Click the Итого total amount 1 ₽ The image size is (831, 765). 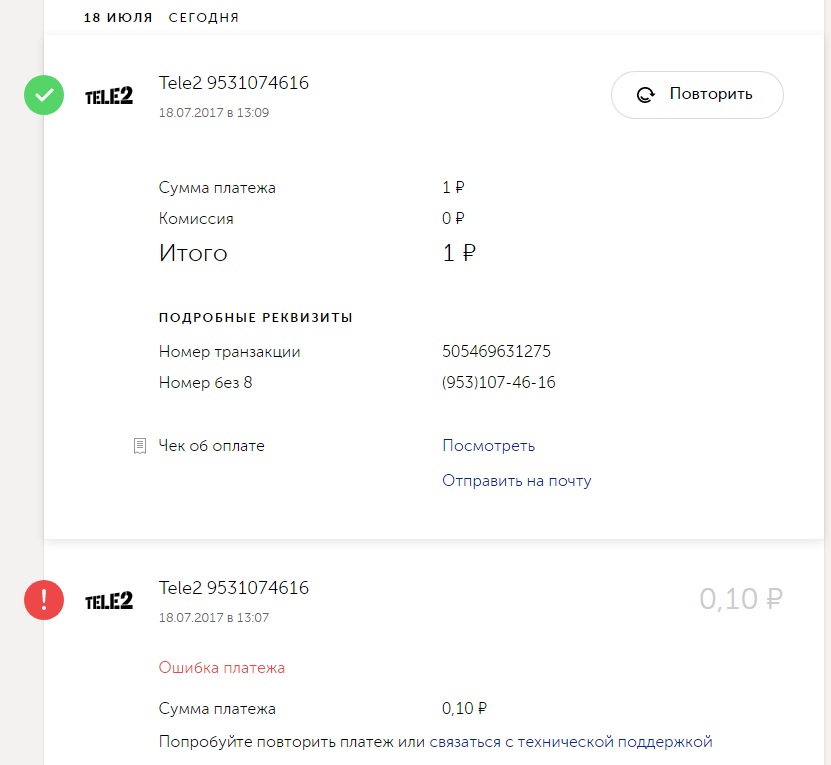(458, 254)
